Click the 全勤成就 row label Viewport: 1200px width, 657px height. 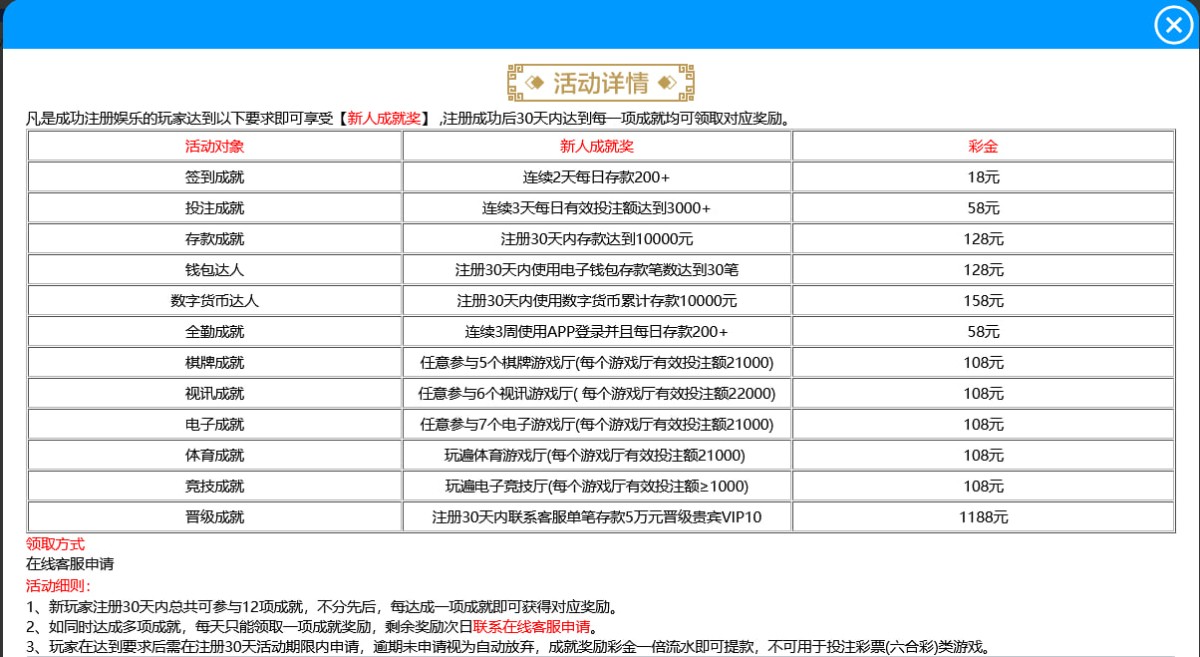(x=215, y=331)
